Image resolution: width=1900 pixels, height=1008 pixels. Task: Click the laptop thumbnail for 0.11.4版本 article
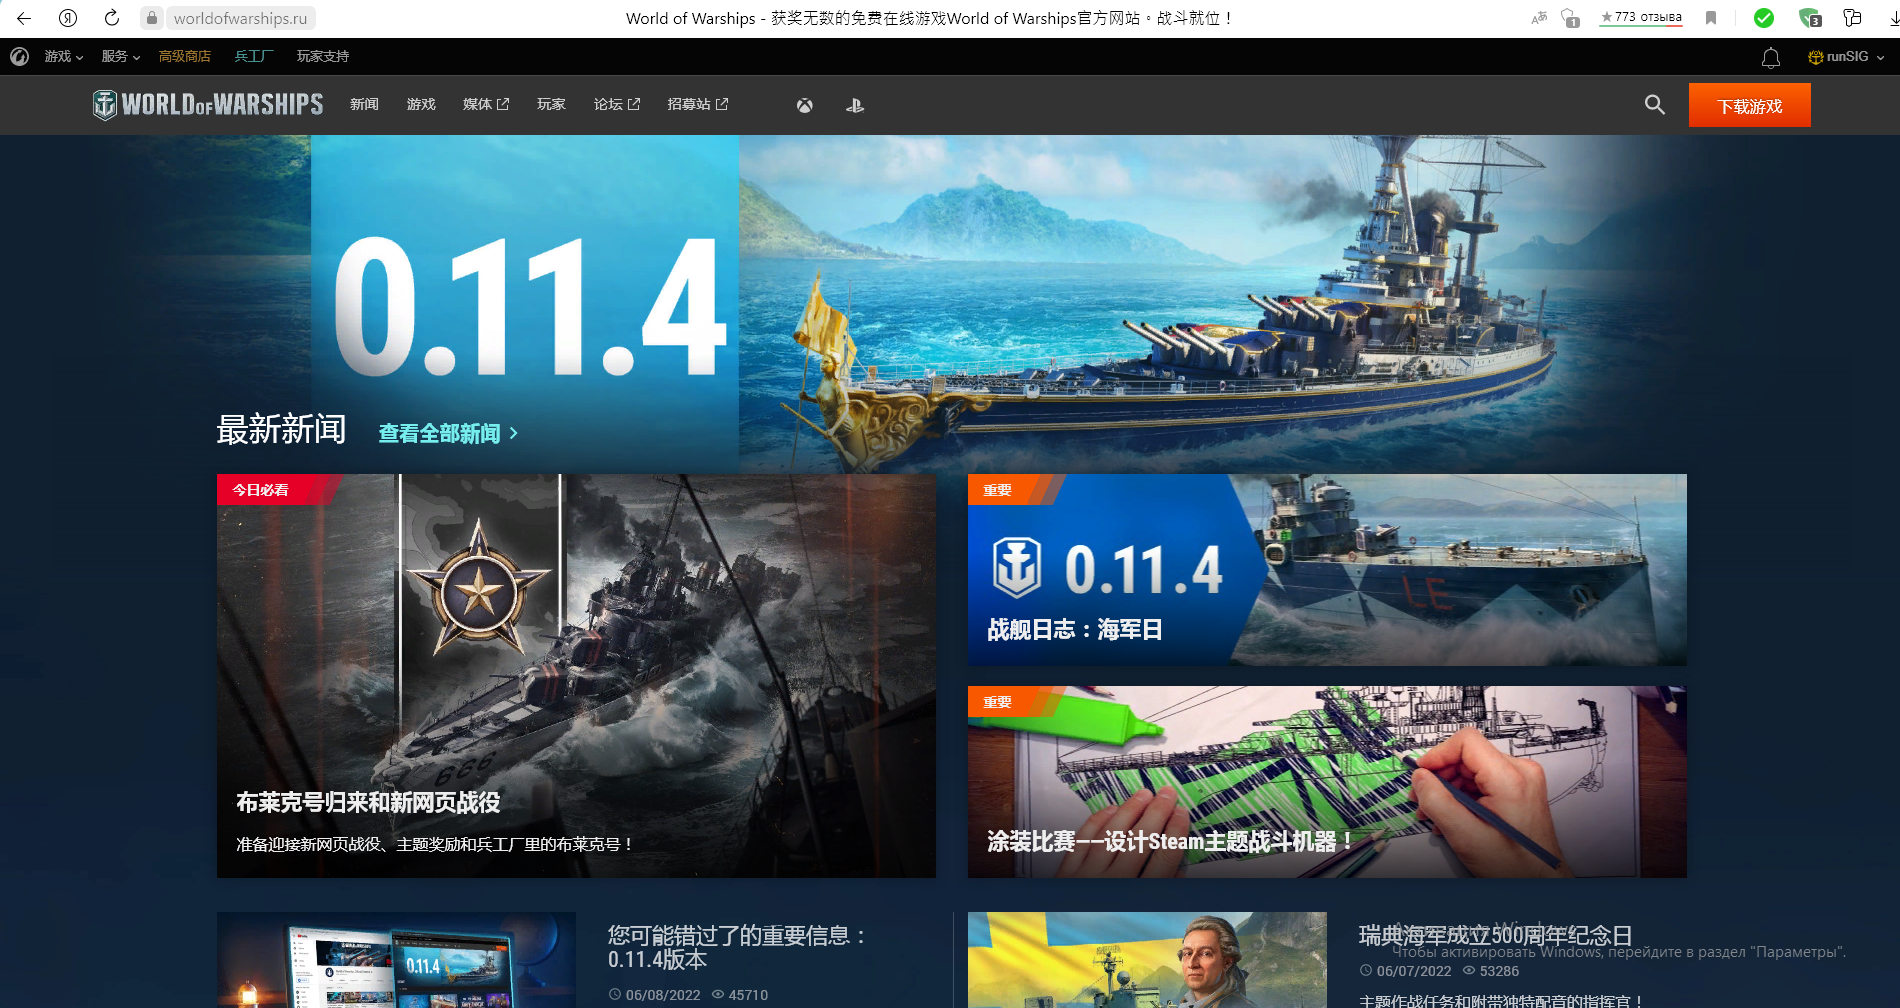396,960
